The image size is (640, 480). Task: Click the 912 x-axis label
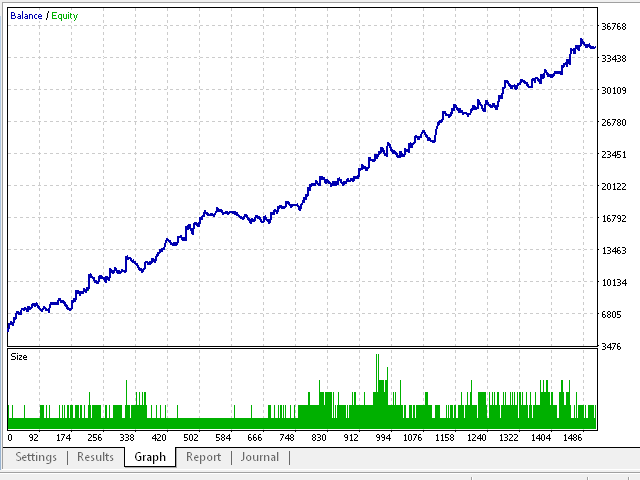351,438
